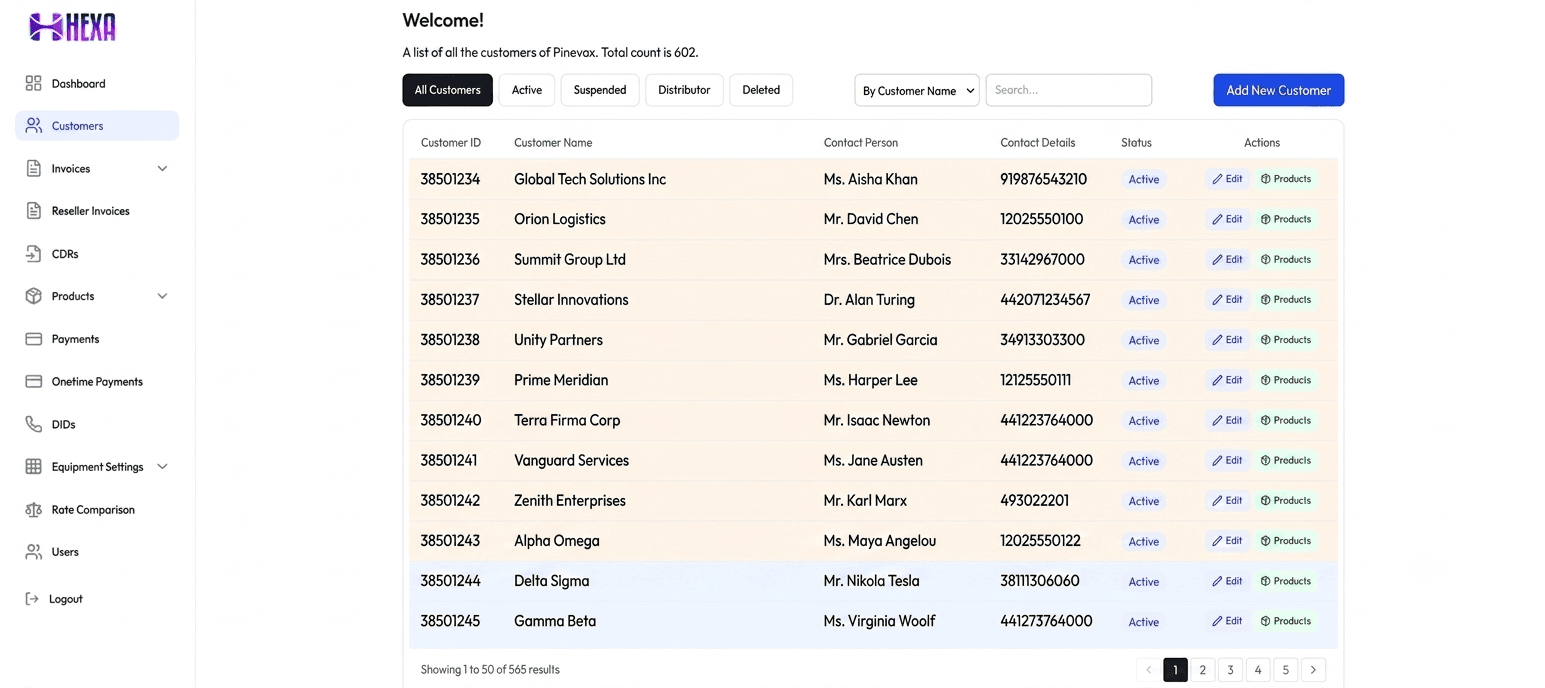
Task: Edit the Orion Logistics customer
Action: click(1227, 219)
